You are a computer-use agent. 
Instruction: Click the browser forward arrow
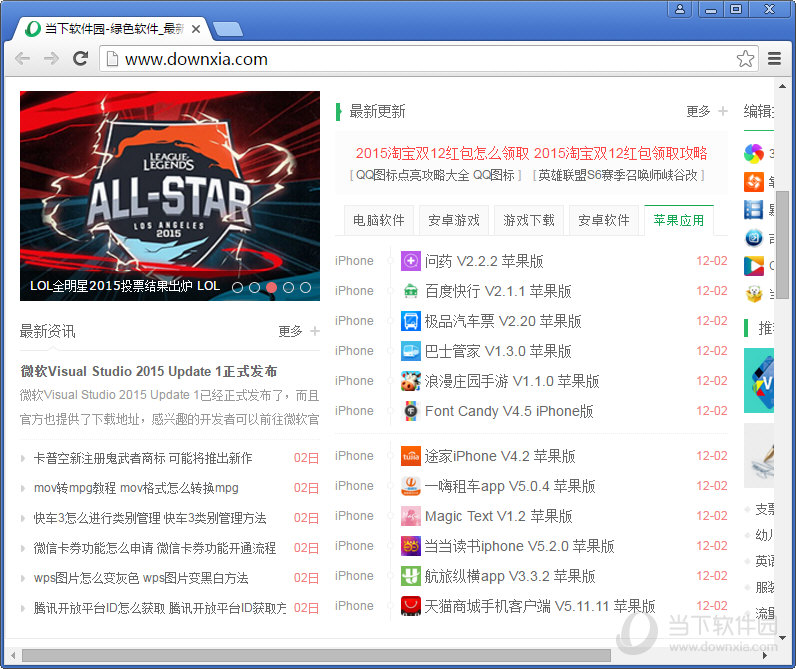tap(51, 59)
